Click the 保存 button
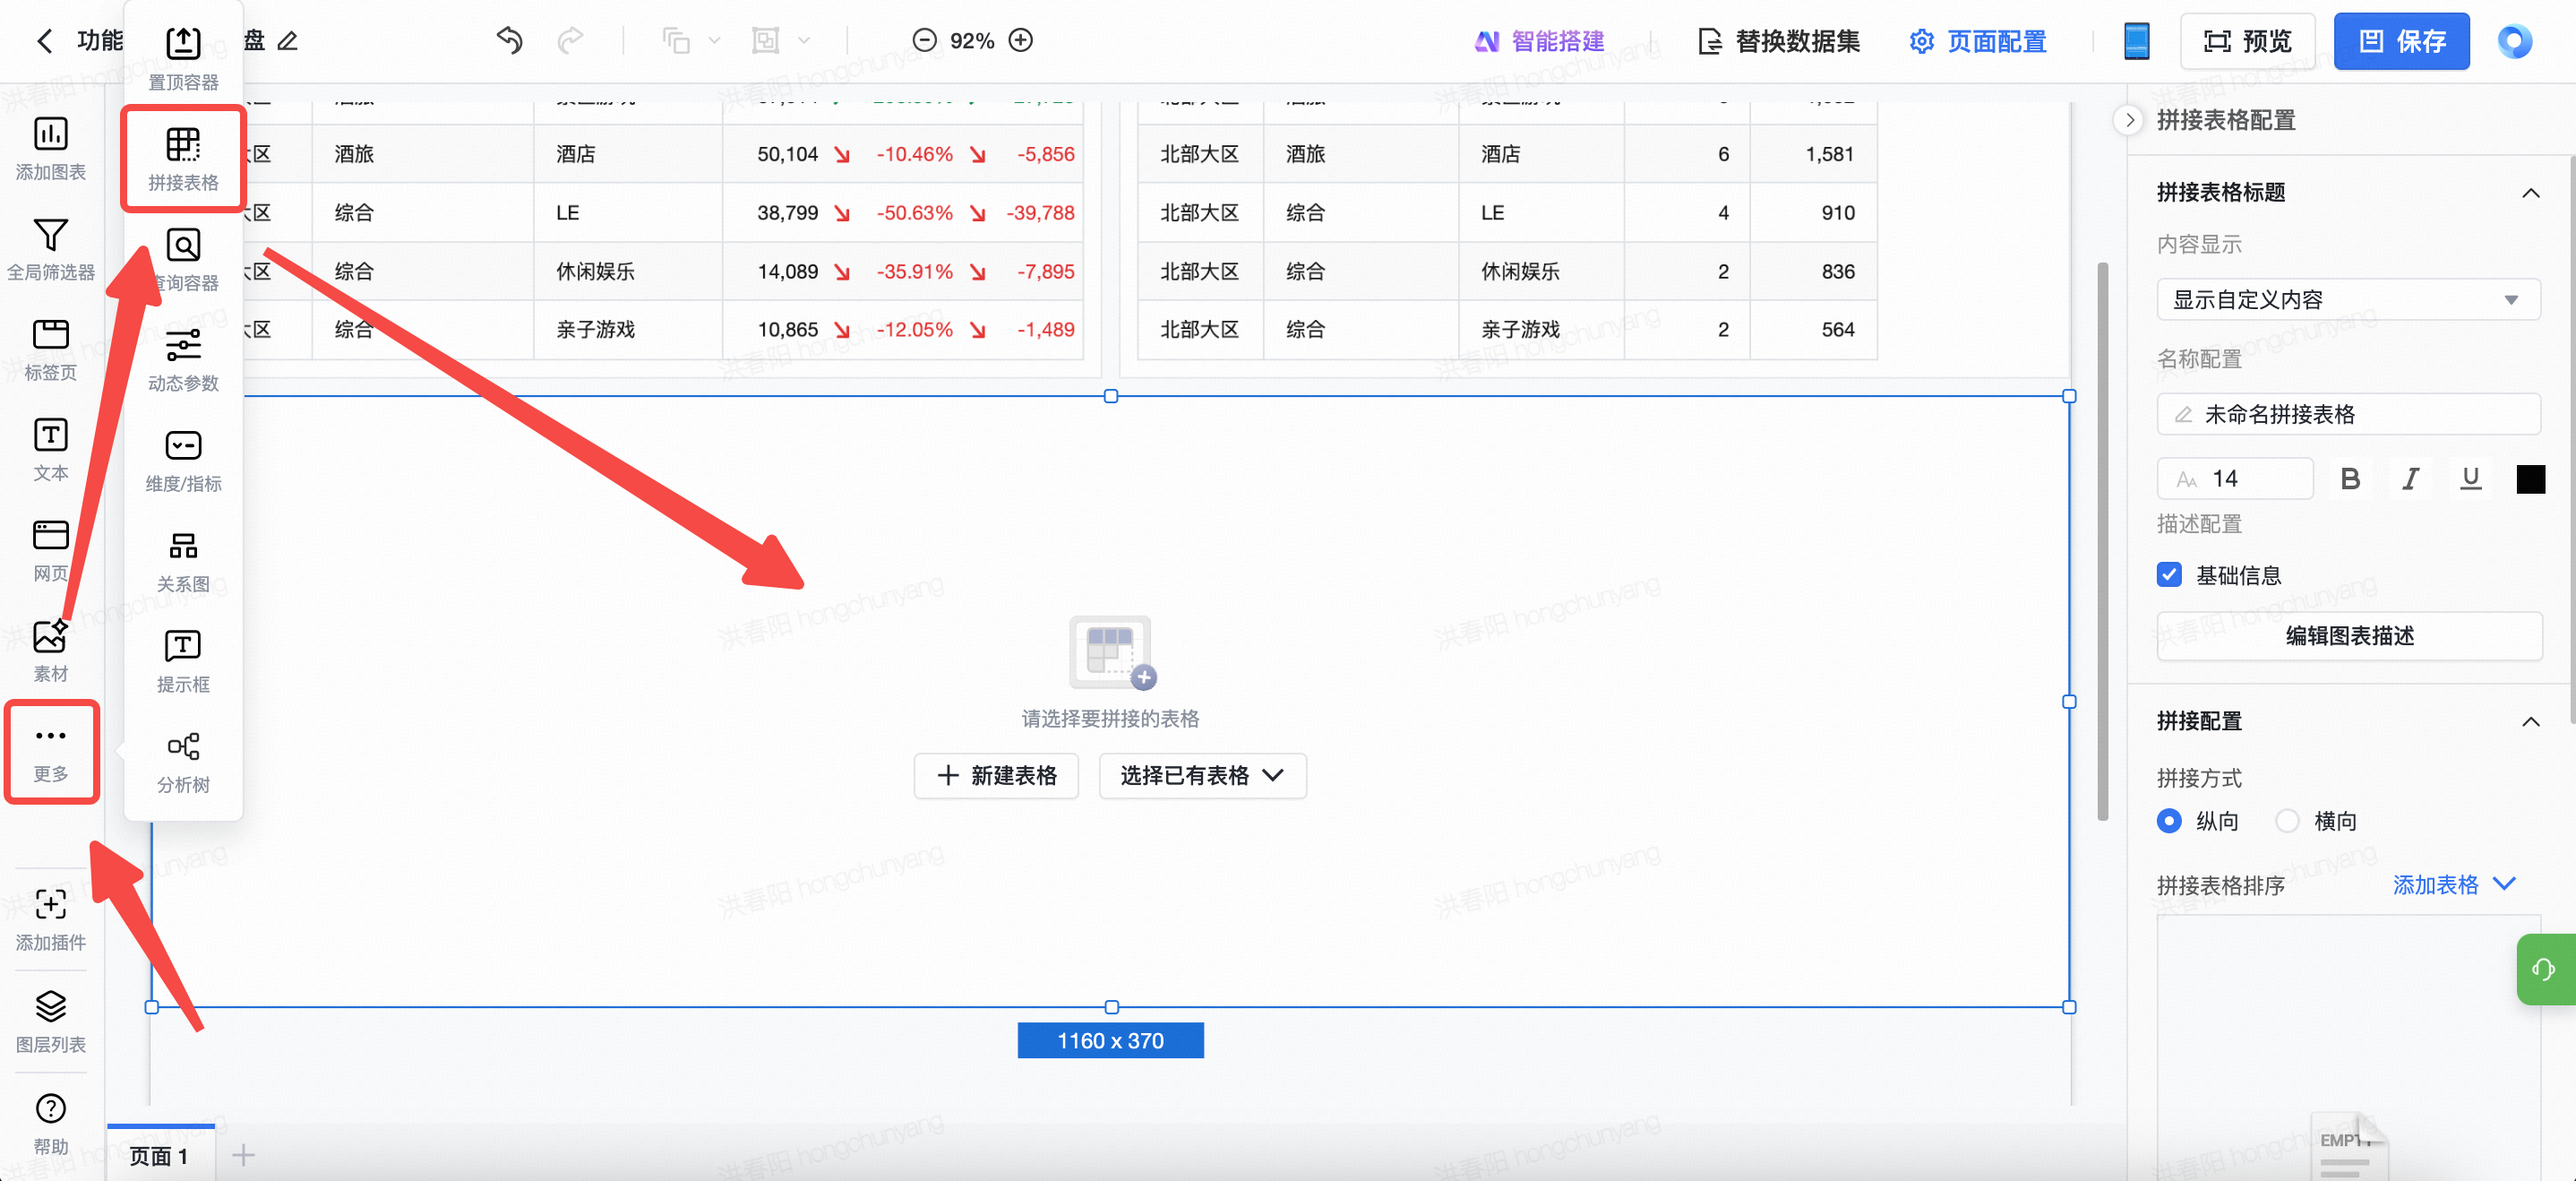The height and width of the screenshot is (1181, 2576). (2400, 41)
